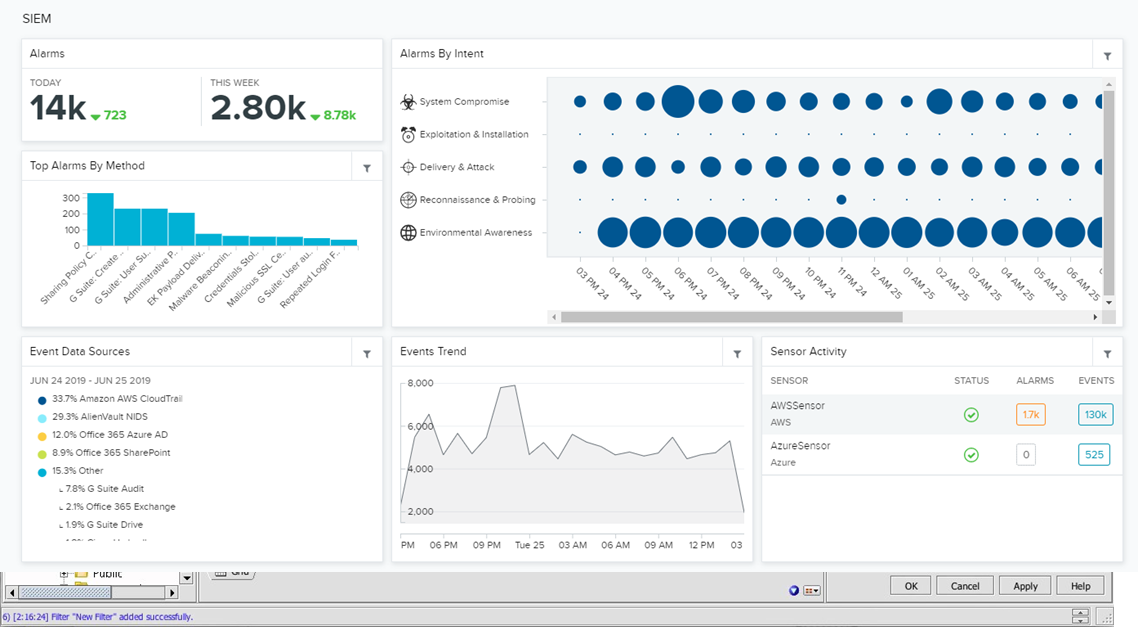The width and height of the screenshot is (1138, 627).
Task: Open the Events Trend filter
Action: pyautogui.click(x=737, y=354)
